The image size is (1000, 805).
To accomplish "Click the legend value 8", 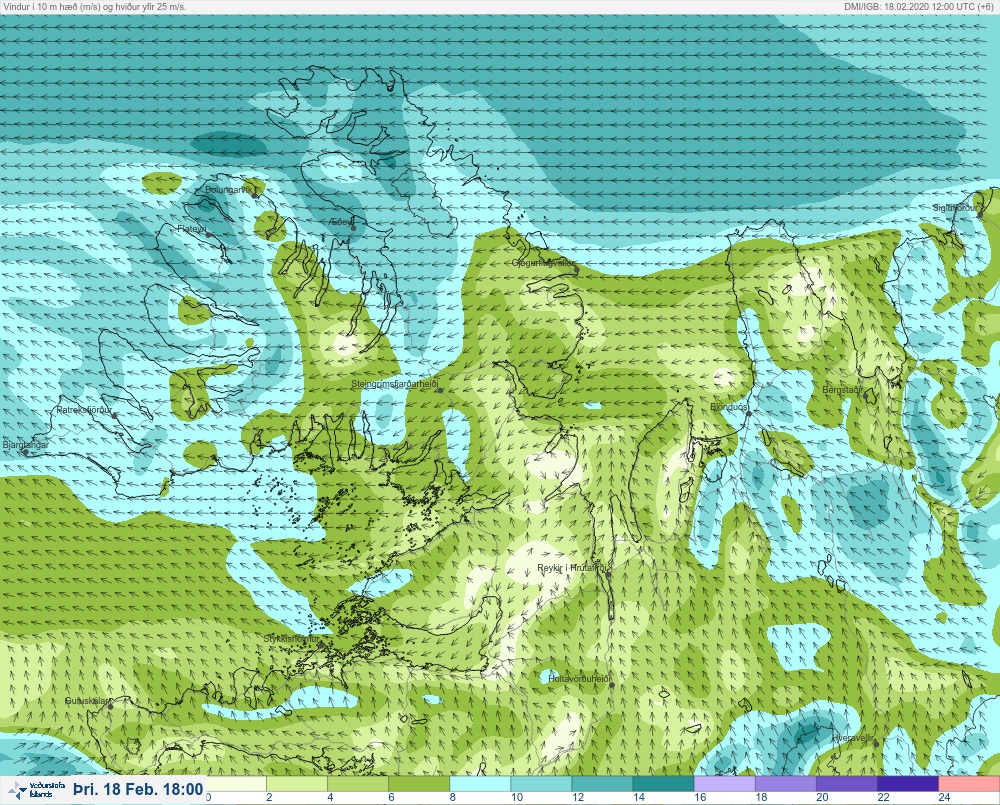I will tap(452, 797).
